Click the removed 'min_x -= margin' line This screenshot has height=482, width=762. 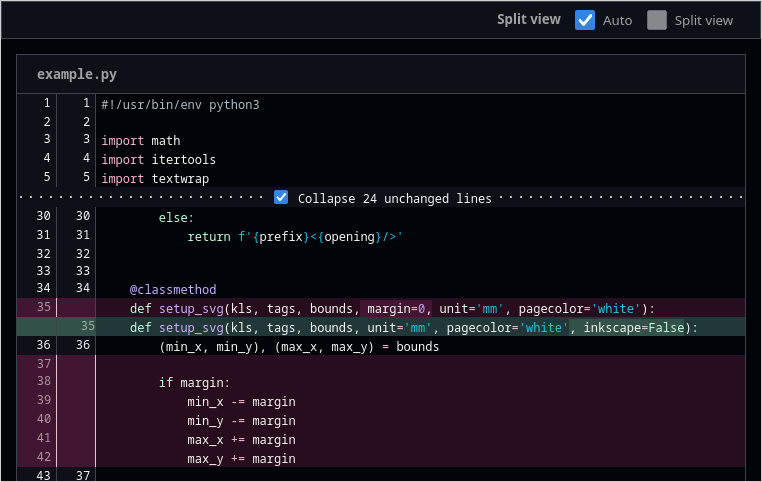click(240, 402)
